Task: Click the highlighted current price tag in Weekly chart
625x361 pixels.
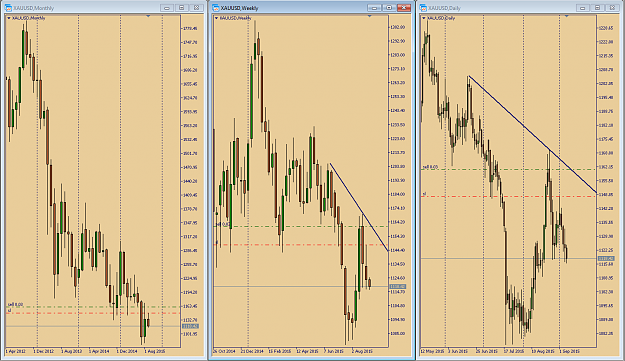Action: click(398, 286)
